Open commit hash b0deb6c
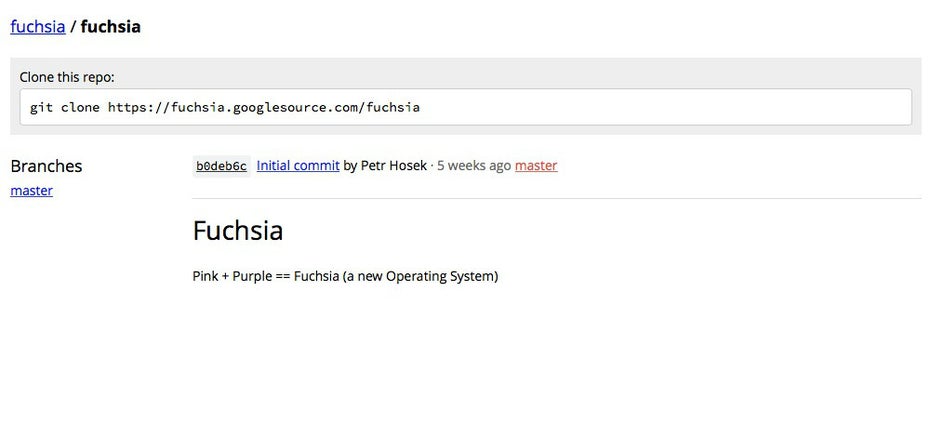This screenshot has height=437, width=930. (x=221, y=166)
